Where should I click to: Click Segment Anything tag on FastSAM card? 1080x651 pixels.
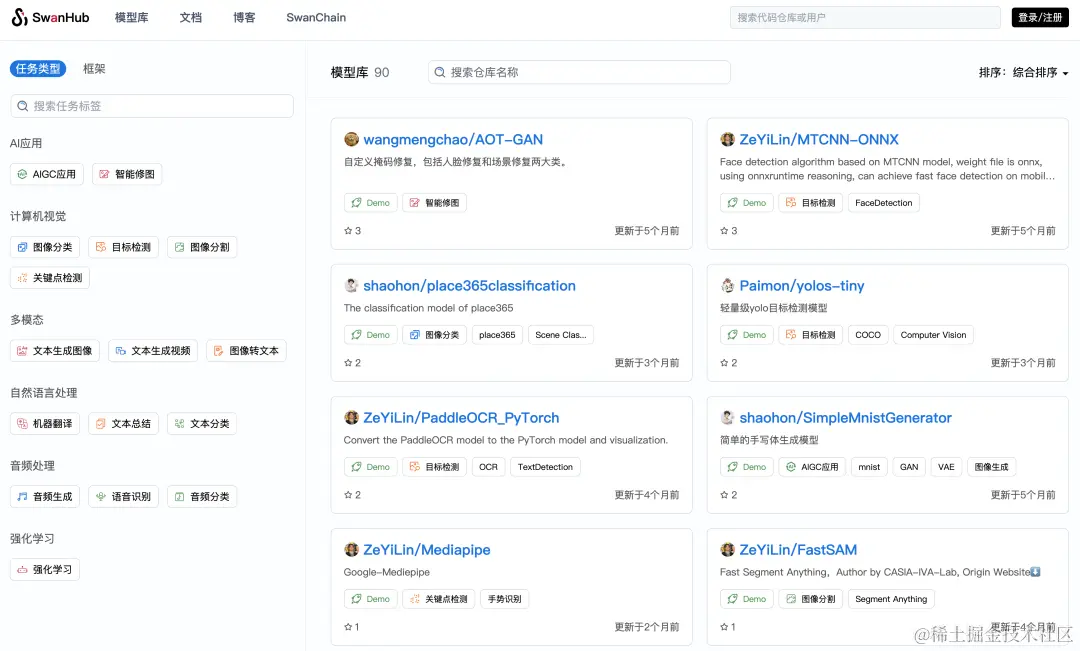click(891, 599)
